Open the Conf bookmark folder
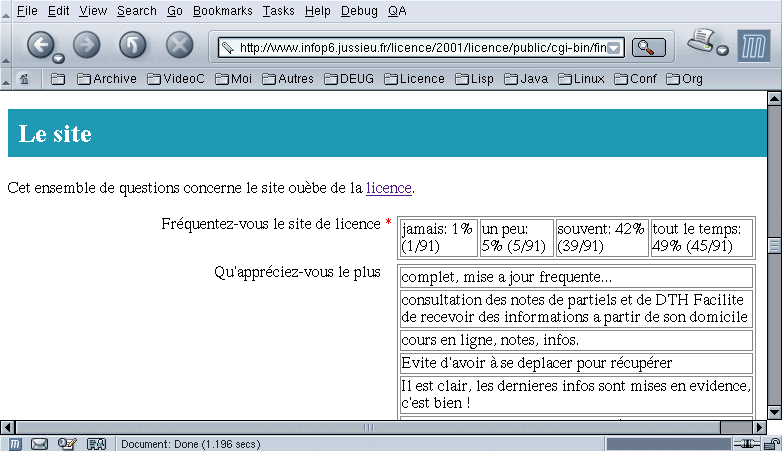This screenshot has height=451, width=782. tap(635, 79)
